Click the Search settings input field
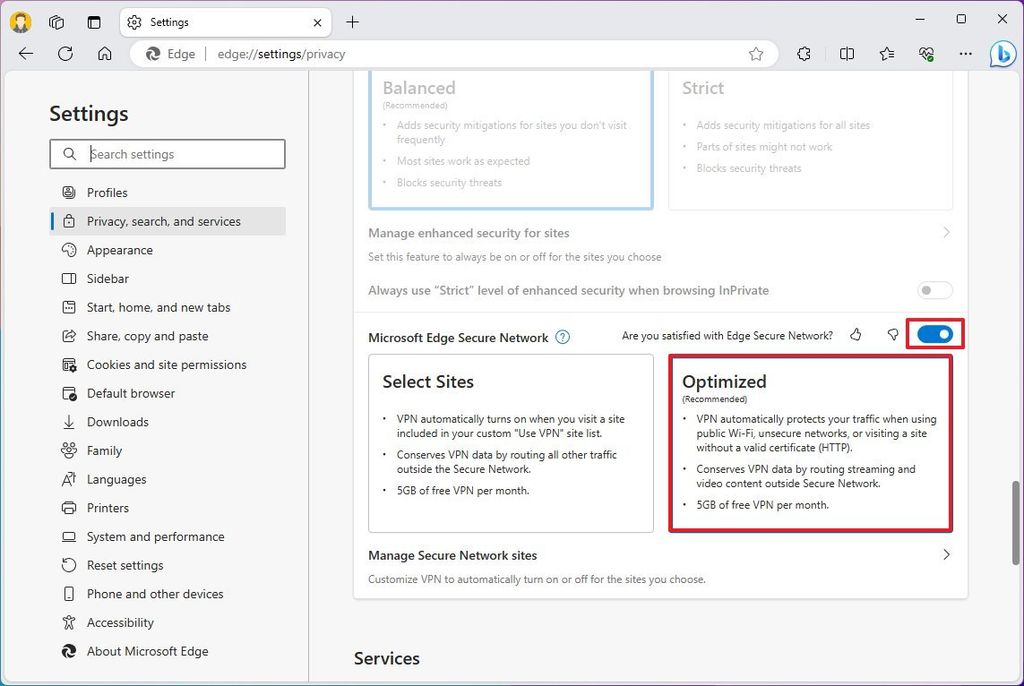1024x686 pixels. click(167, 154)
